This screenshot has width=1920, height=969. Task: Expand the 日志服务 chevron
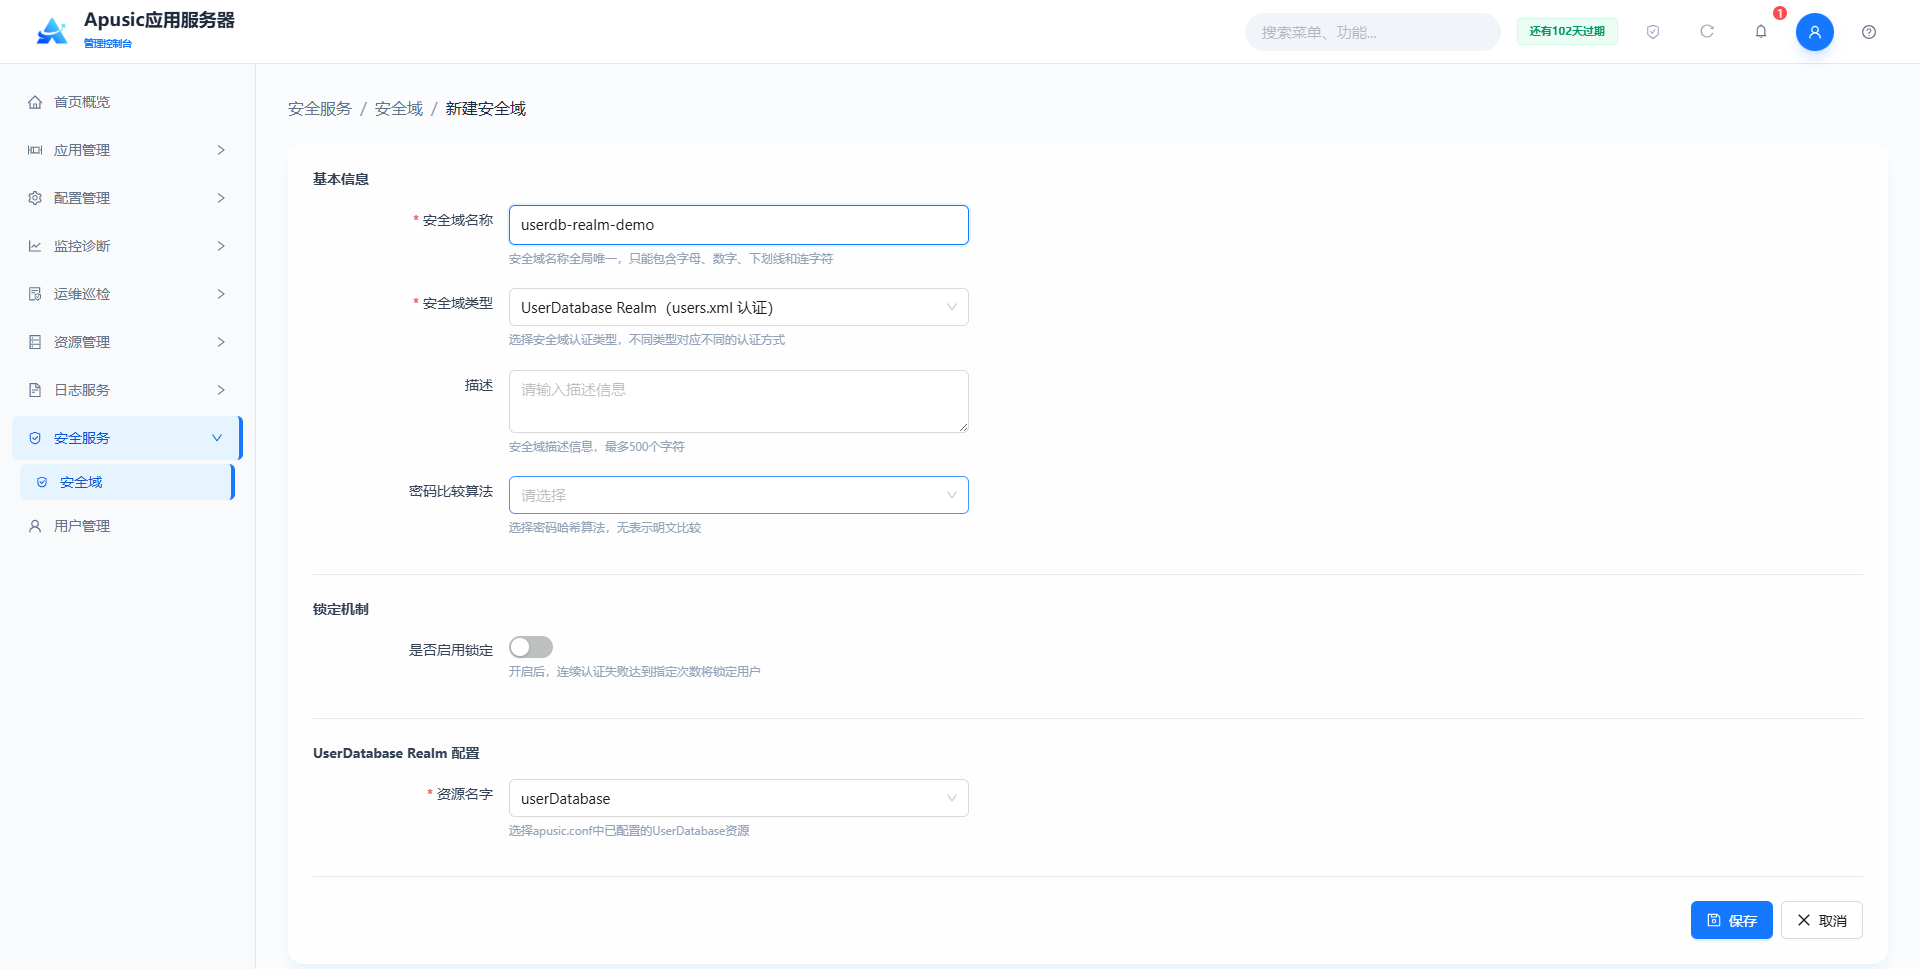click(x=221, y=390)
